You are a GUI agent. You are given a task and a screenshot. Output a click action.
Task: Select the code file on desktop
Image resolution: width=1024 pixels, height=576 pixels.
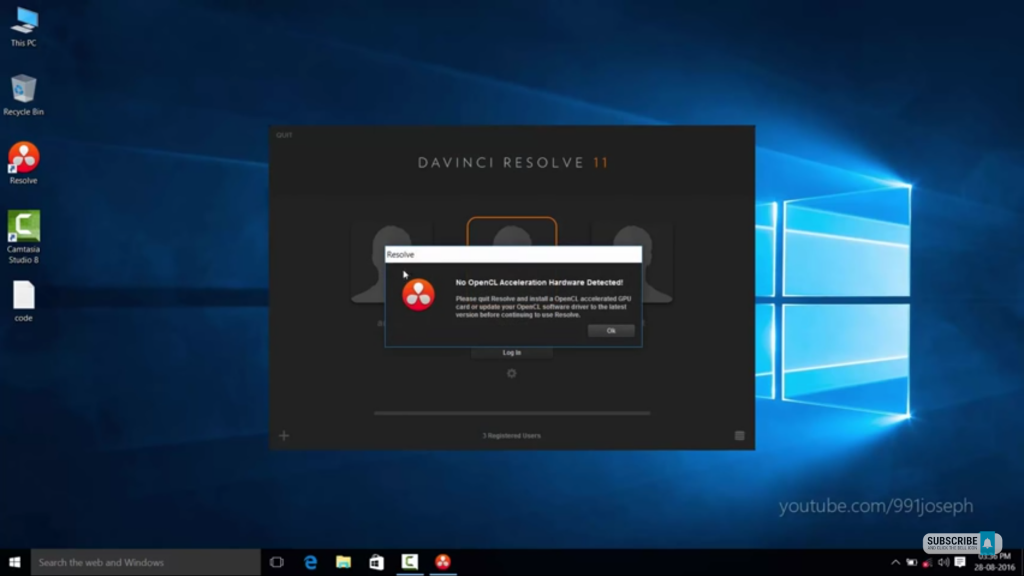coord(24,301)
